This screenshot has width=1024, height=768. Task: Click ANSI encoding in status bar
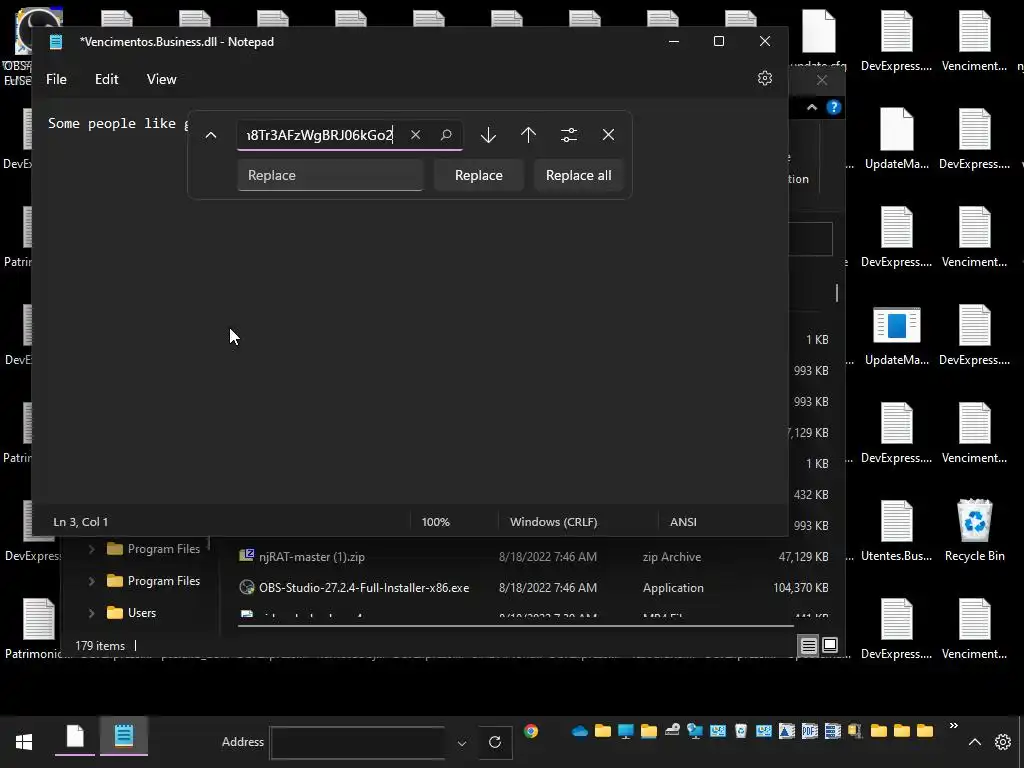(683, 522)
